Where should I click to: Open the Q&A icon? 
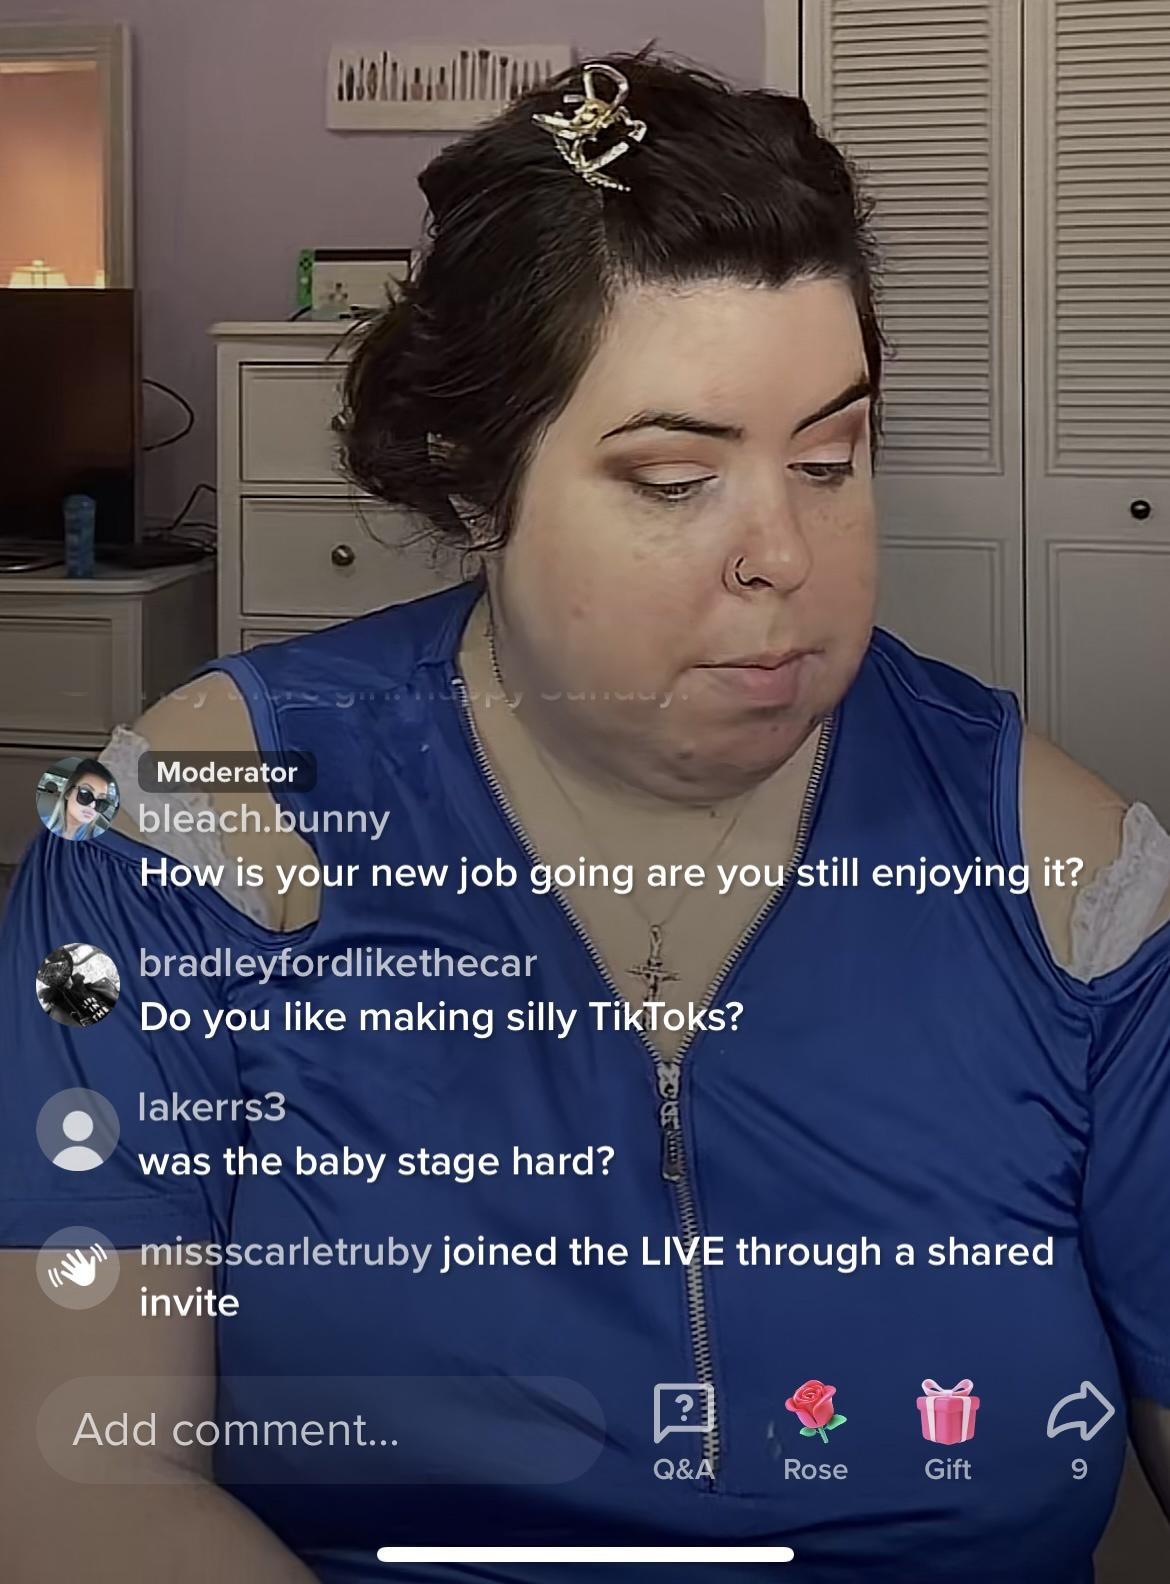pos(684,1414)
